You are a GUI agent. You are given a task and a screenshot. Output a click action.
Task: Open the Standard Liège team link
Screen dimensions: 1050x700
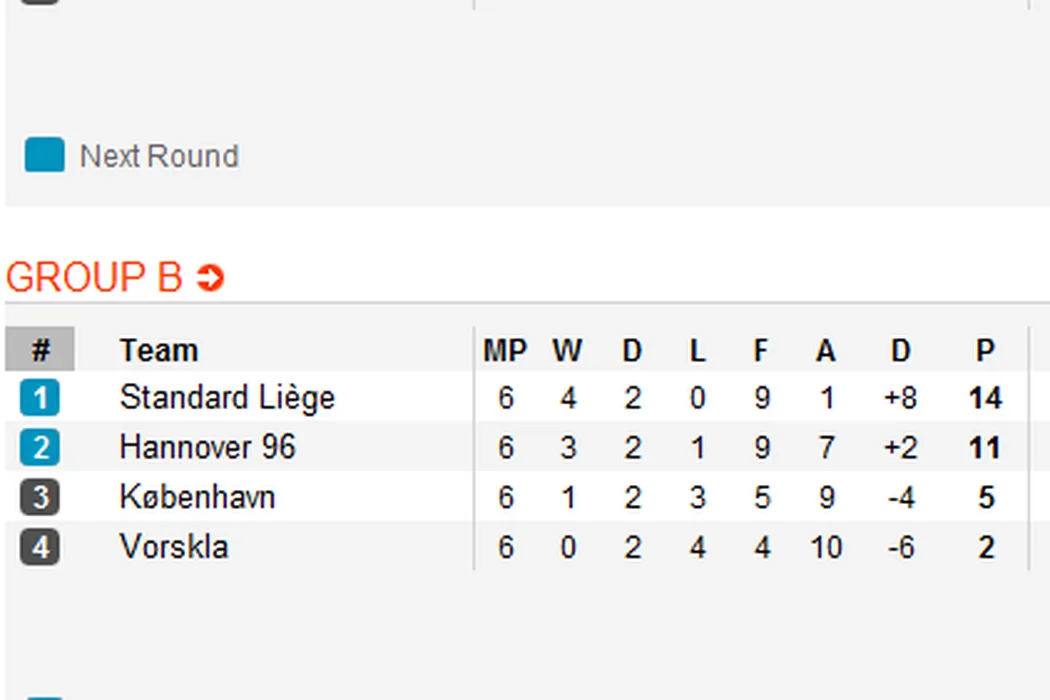click(227, 398)
